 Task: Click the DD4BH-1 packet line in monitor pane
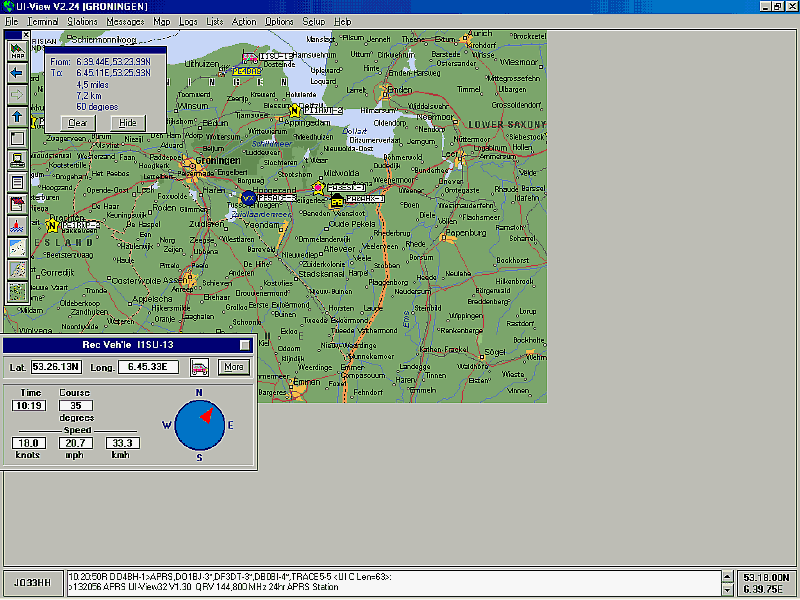click(x=230, y=578)
